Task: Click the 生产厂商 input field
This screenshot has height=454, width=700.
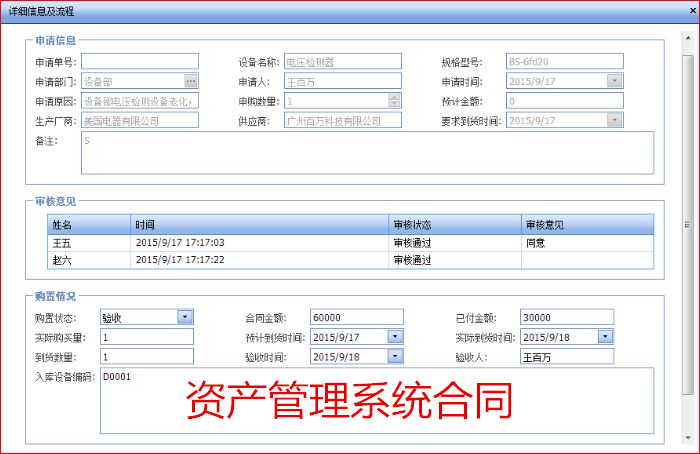Action: (140, 121)
